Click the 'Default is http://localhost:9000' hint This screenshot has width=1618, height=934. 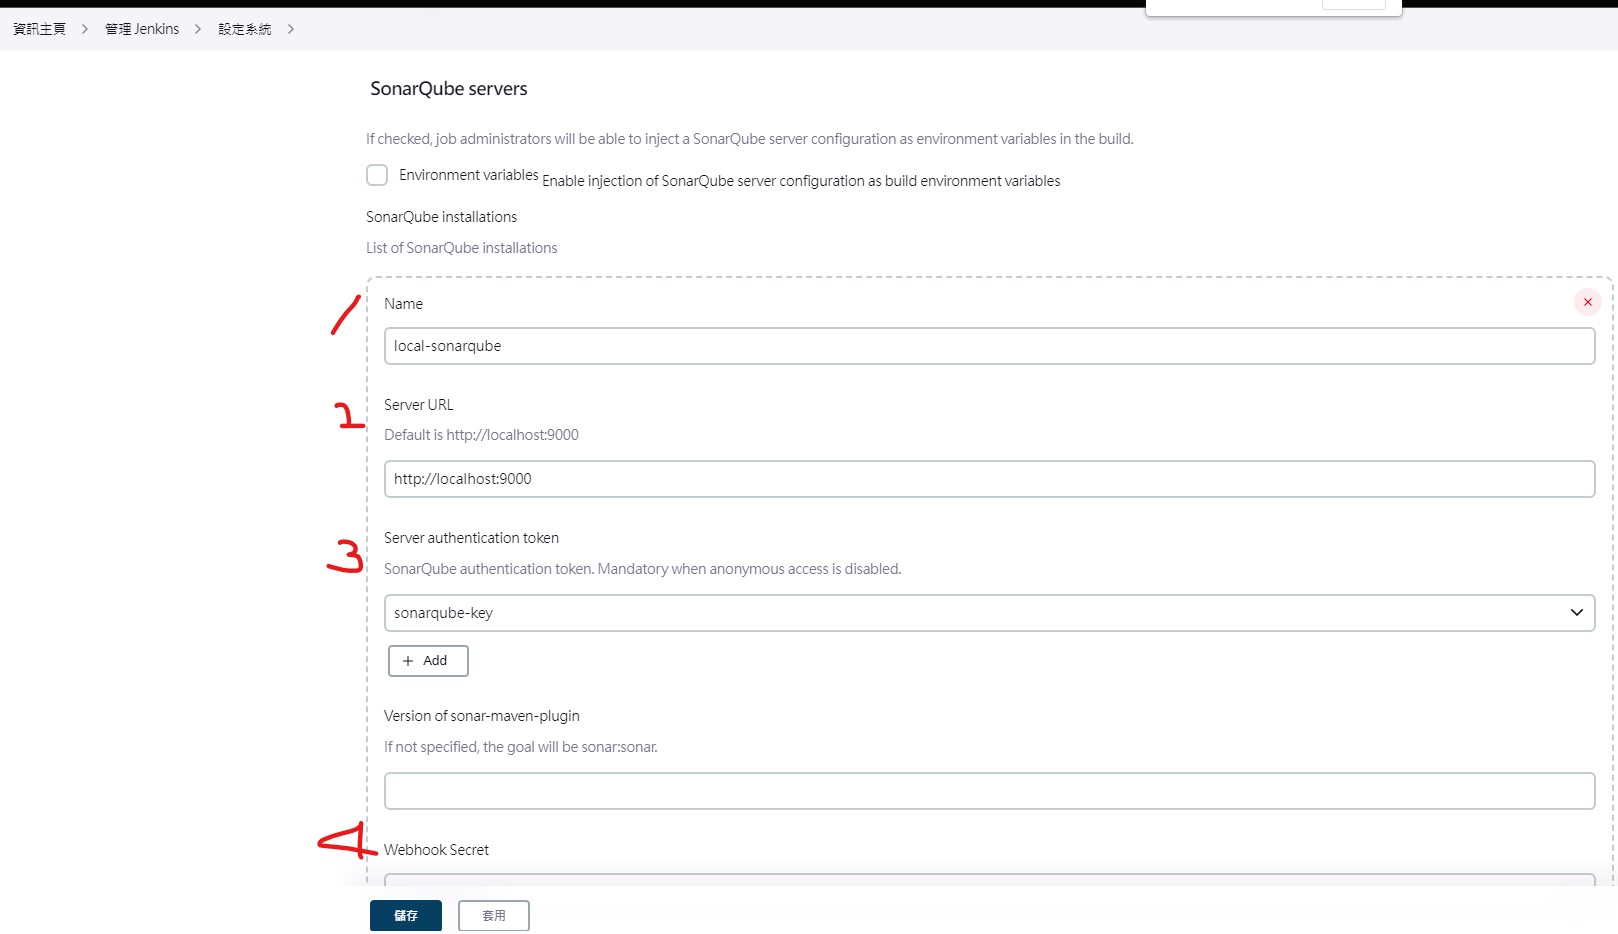tap(481, 435)
